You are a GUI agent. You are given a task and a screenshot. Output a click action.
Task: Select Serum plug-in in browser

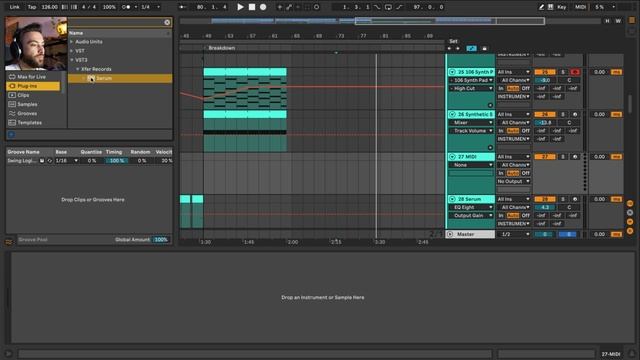click(x=120, y=78)
